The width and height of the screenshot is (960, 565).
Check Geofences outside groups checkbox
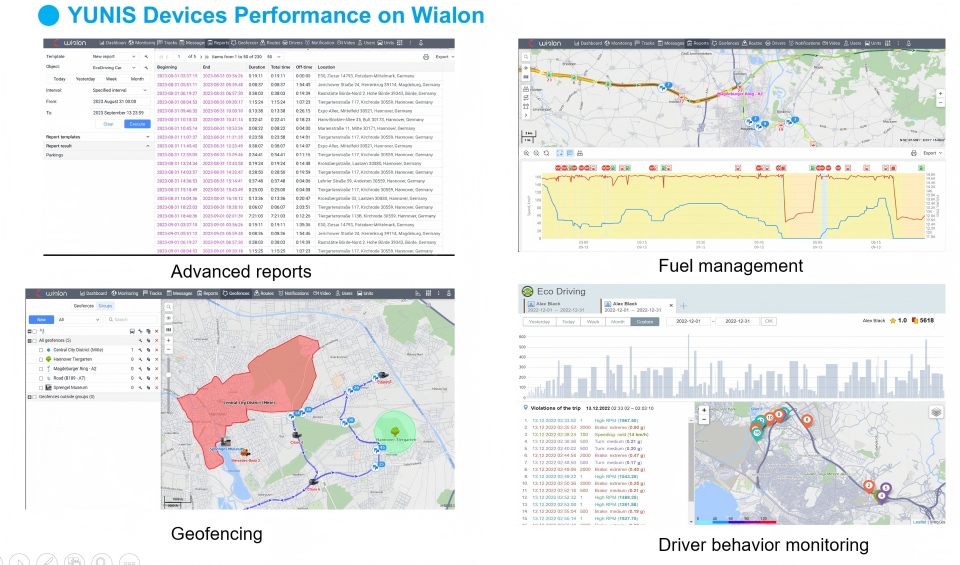34,397
